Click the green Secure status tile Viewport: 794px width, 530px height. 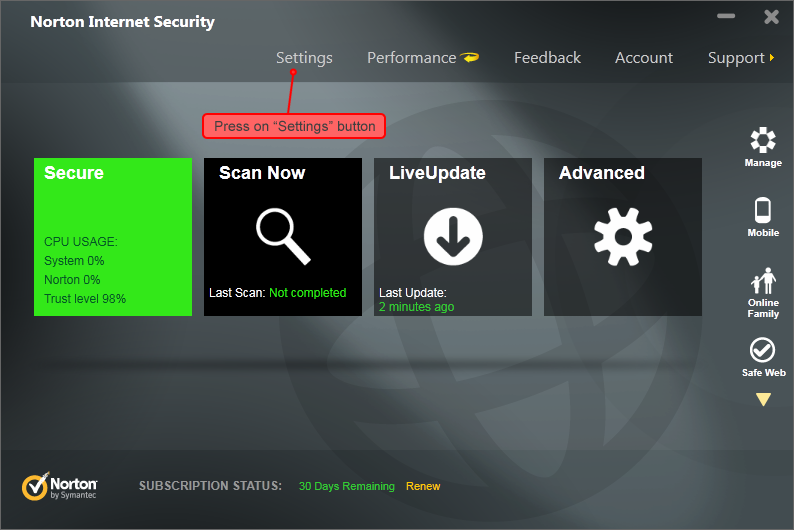pos(113,237)
